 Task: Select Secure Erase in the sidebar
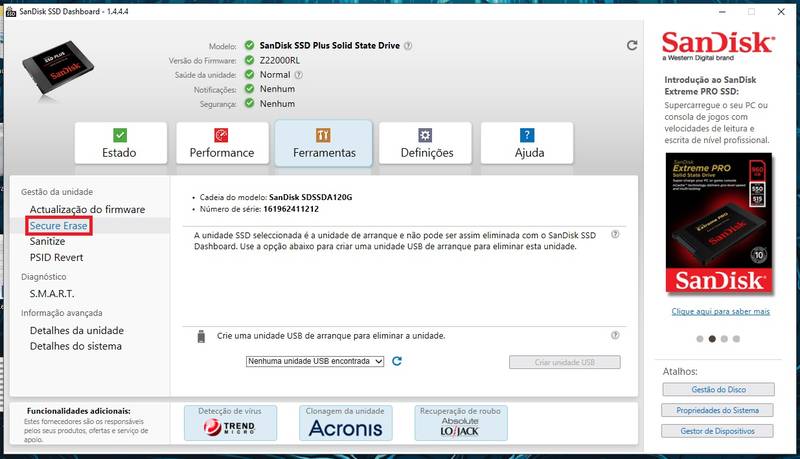pyautogui.click(x=59, y=225)
